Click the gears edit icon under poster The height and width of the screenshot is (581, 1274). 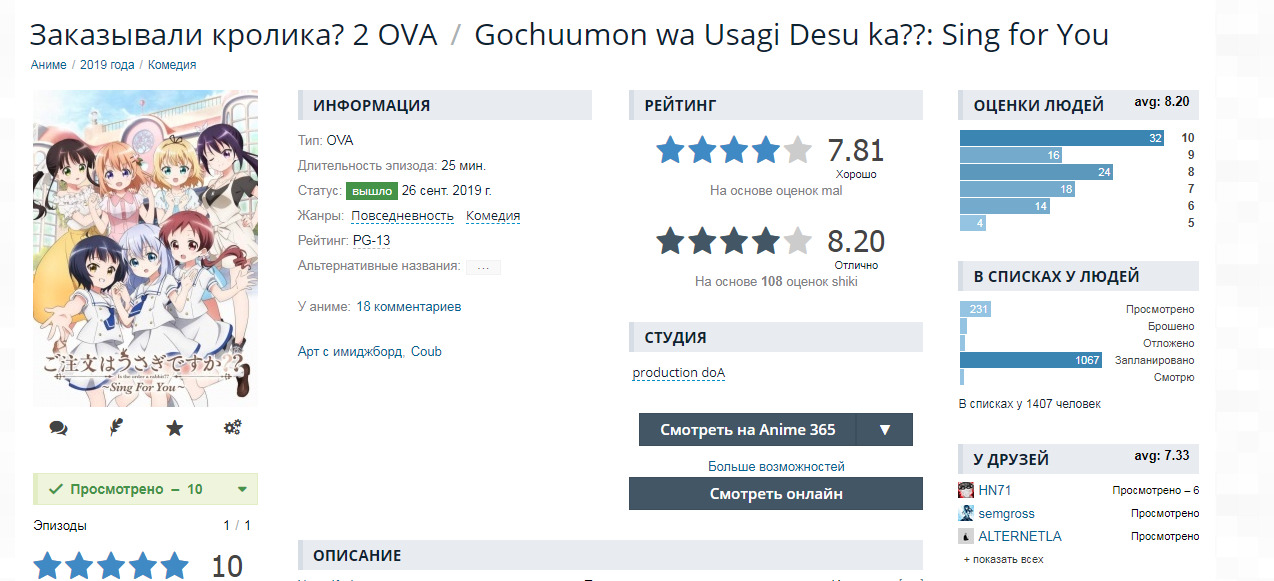pos(232,428)
